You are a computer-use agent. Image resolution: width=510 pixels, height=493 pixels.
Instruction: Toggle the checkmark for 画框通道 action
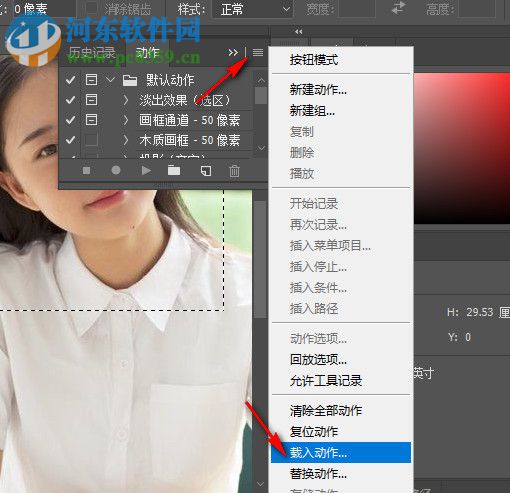click(x=70, y=120)
